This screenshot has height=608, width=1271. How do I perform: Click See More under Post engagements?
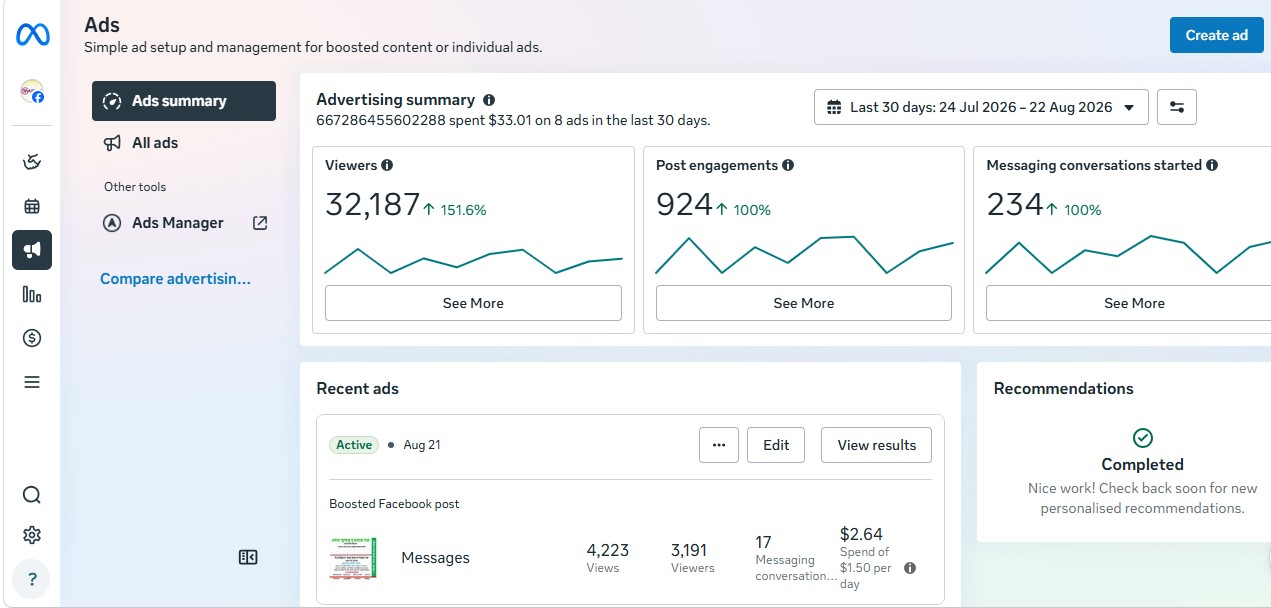coord(804,303)
